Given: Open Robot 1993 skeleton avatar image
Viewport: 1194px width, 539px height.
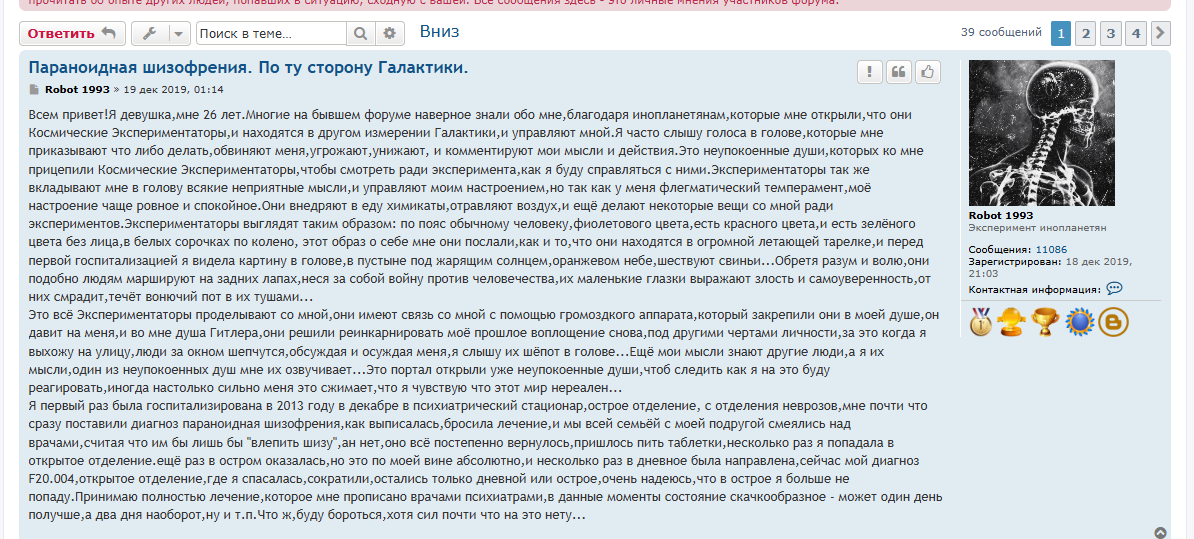Looking at the screenshot, I should tap(1042, 133).
